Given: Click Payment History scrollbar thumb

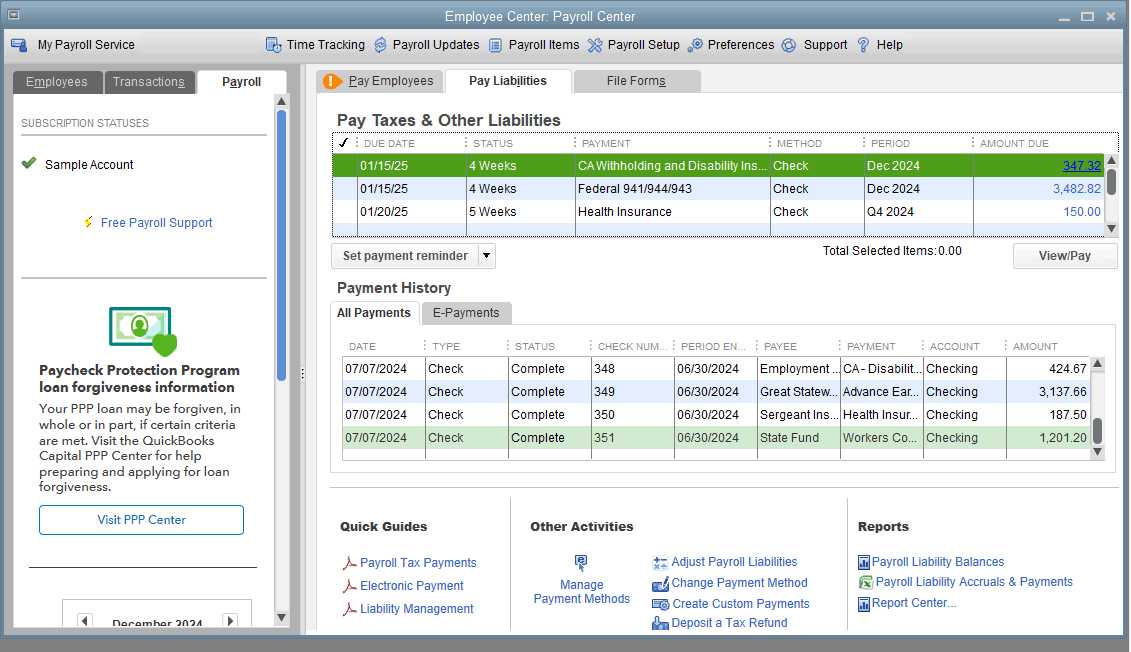Looking at the screenshot, I should tap(1098, 431).
